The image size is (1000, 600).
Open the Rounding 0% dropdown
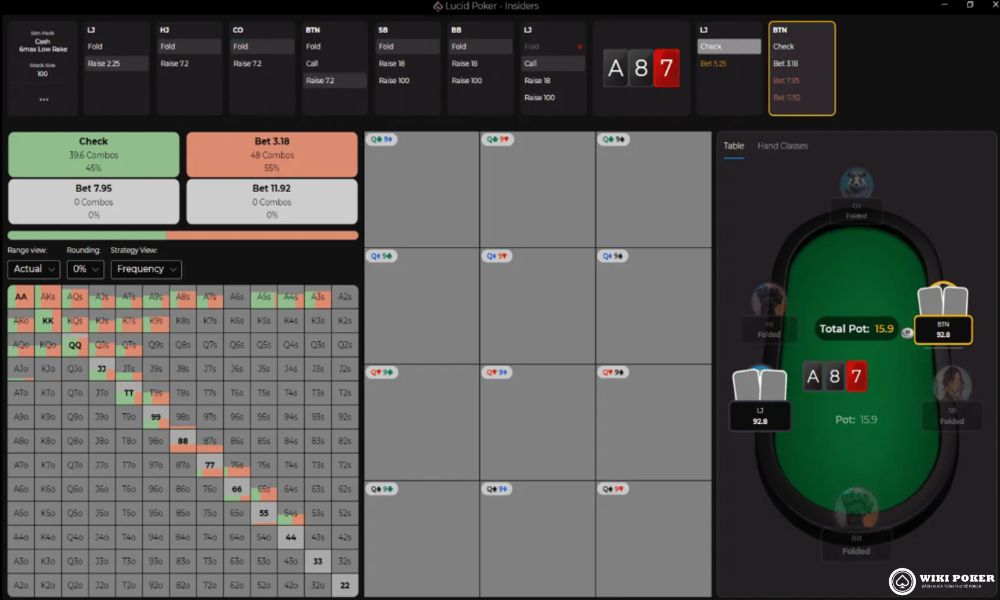[x=85, y=269]
